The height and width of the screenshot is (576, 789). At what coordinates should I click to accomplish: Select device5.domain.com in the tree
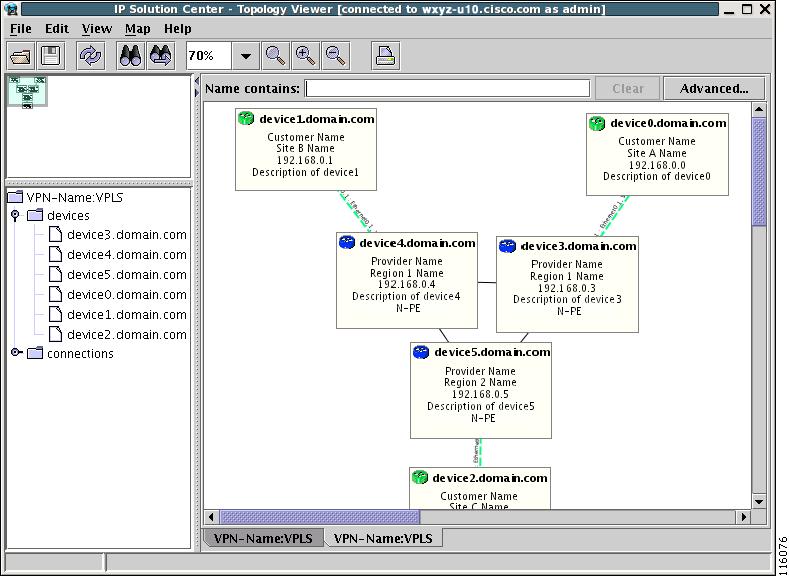coord(126,275)
